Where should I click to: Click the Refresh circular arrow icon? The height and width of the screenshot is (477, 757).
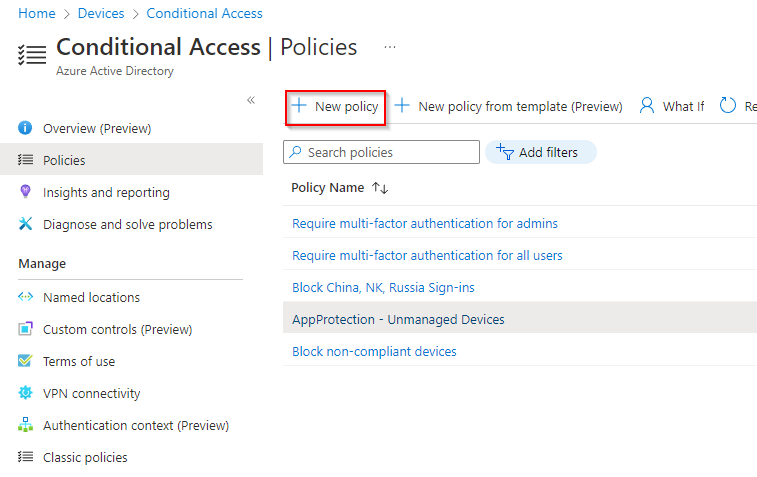click(x=728, y=106)
